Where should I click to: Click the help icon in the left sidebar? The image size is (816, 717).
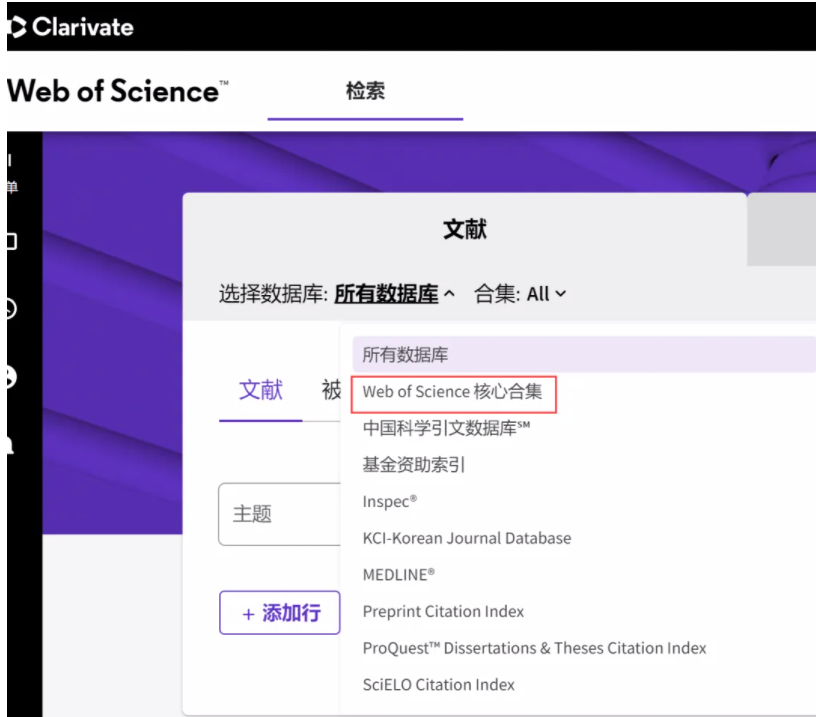(x=8, y=376)
